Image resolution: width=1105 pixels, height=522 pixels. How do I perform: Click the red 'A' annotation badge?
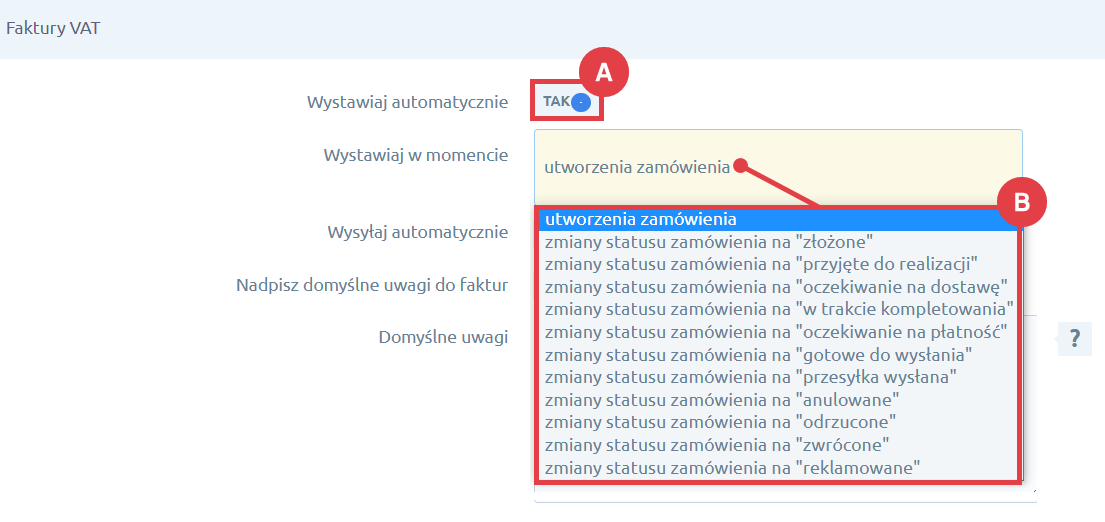point(603,72)
